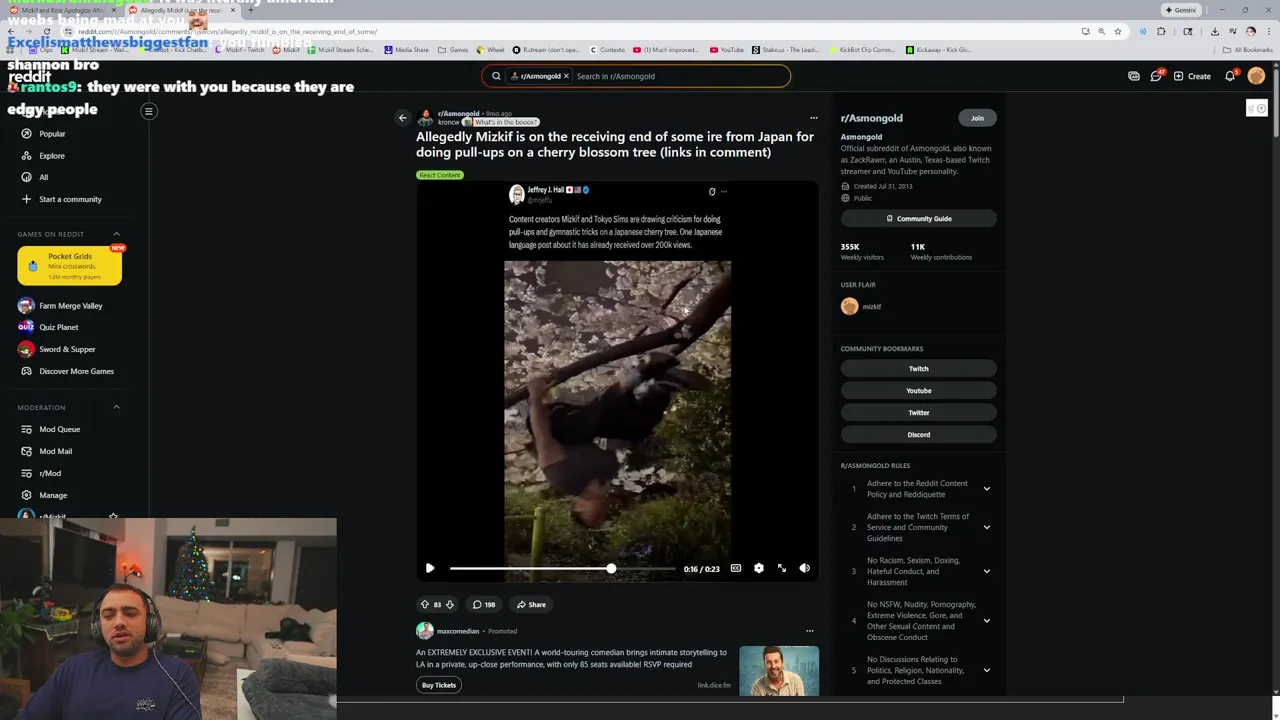The image size is (1280, 720).
Task: Open the Twitter community bookmark
Action: tap(918, 412)
